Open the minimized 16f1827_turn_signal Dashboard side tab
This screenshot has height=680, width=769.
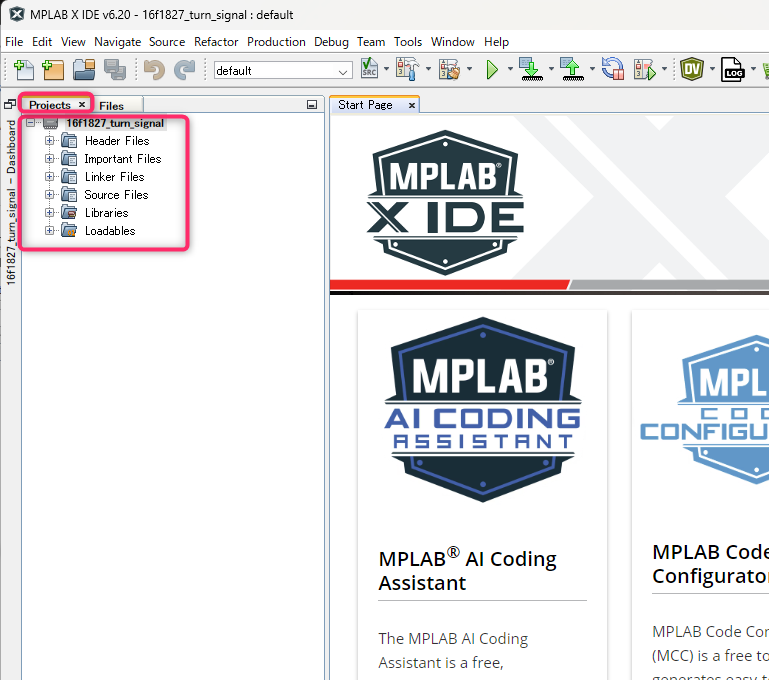(11, 202)
